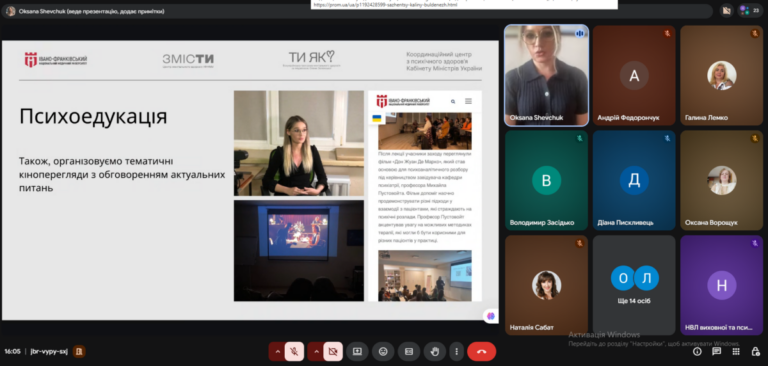
Task: Click the present screen icon
Action: pyautogui.click(x=358, y=351)
